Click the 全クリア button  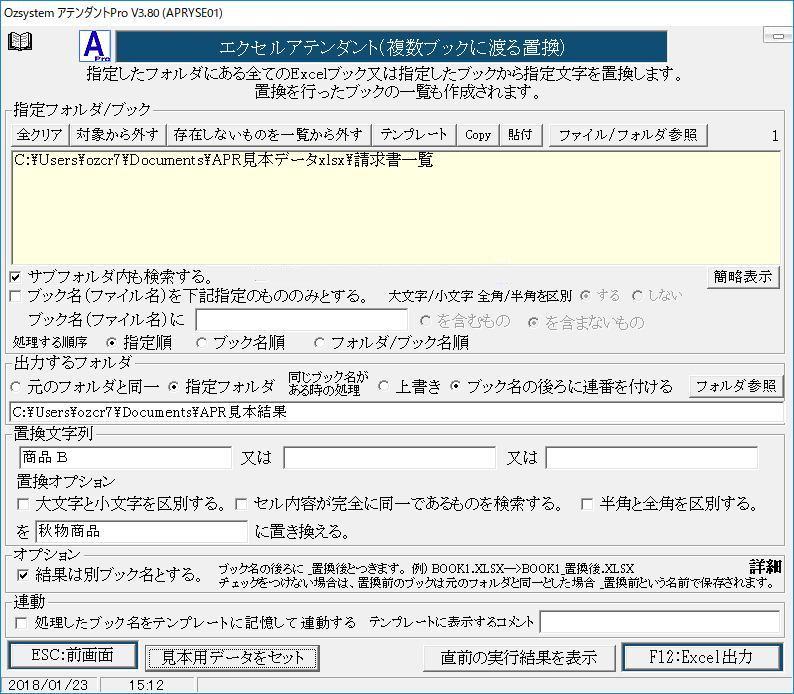pyautogui.click(x=40, y=135)
